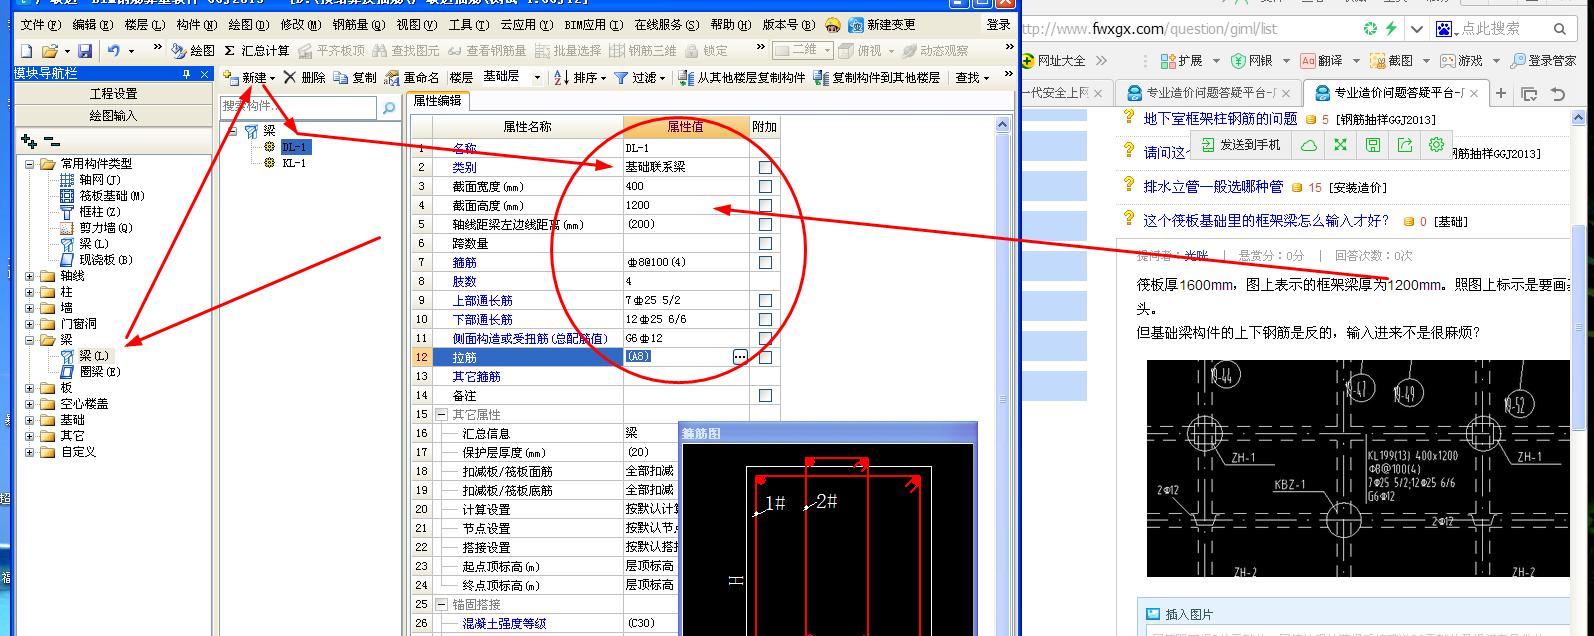The image size is (1594, 636).
Task: Click the new file icon in the toolbar
Action: click(26, 50)
